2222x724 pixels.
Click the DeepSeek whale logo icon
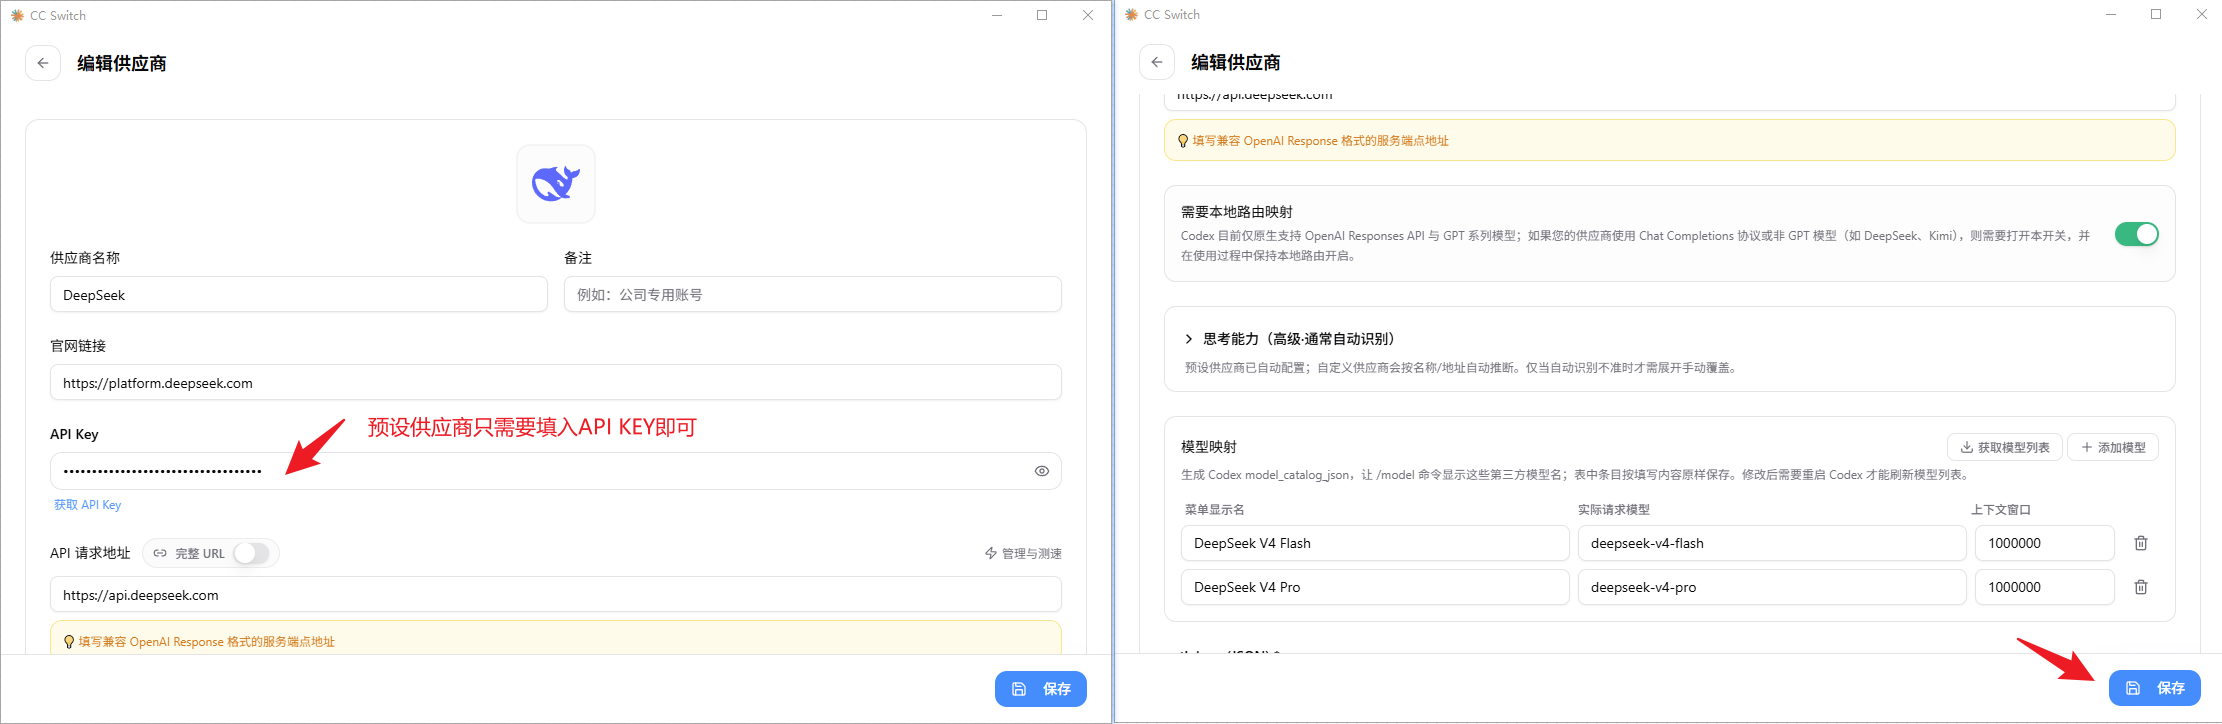pos(556,184)
